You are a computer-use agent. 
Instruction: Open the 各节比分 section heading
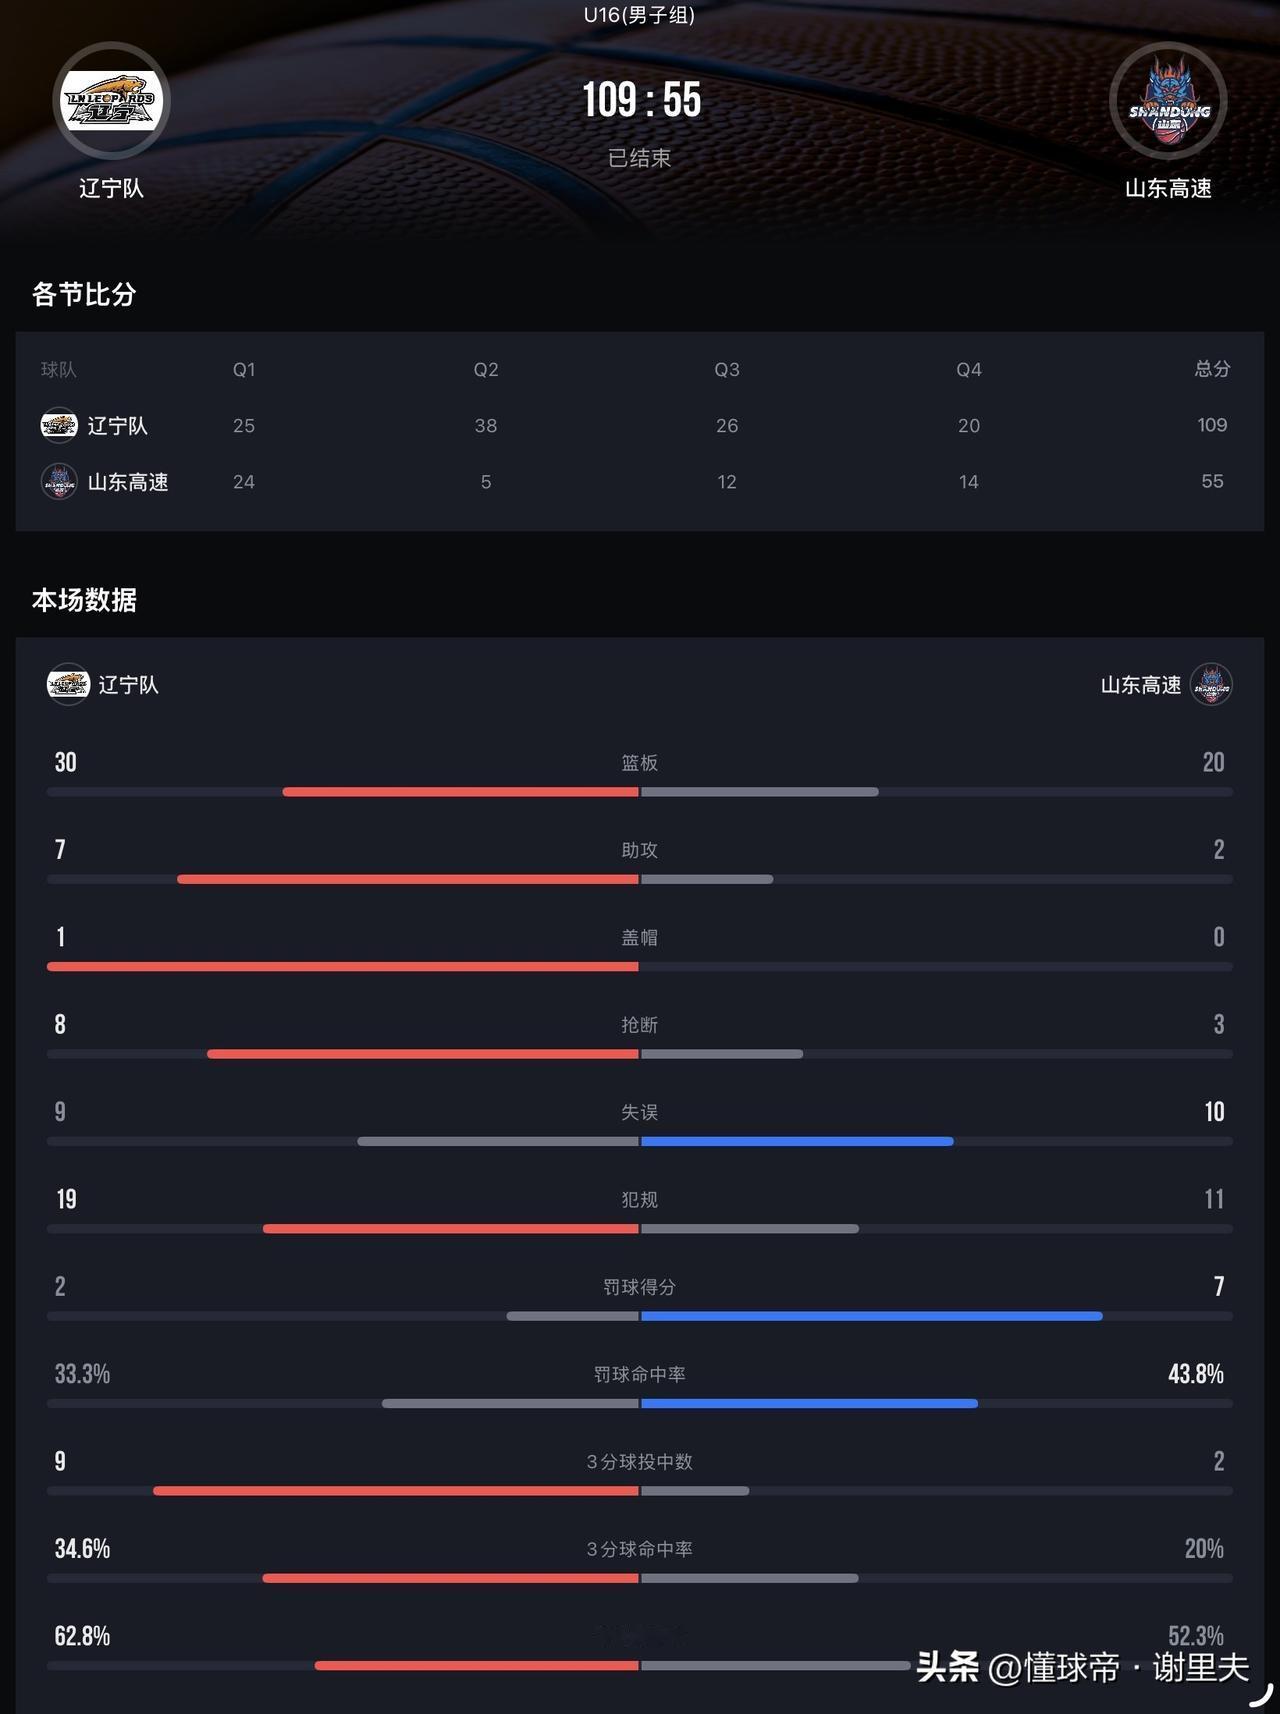coord(84,294)
